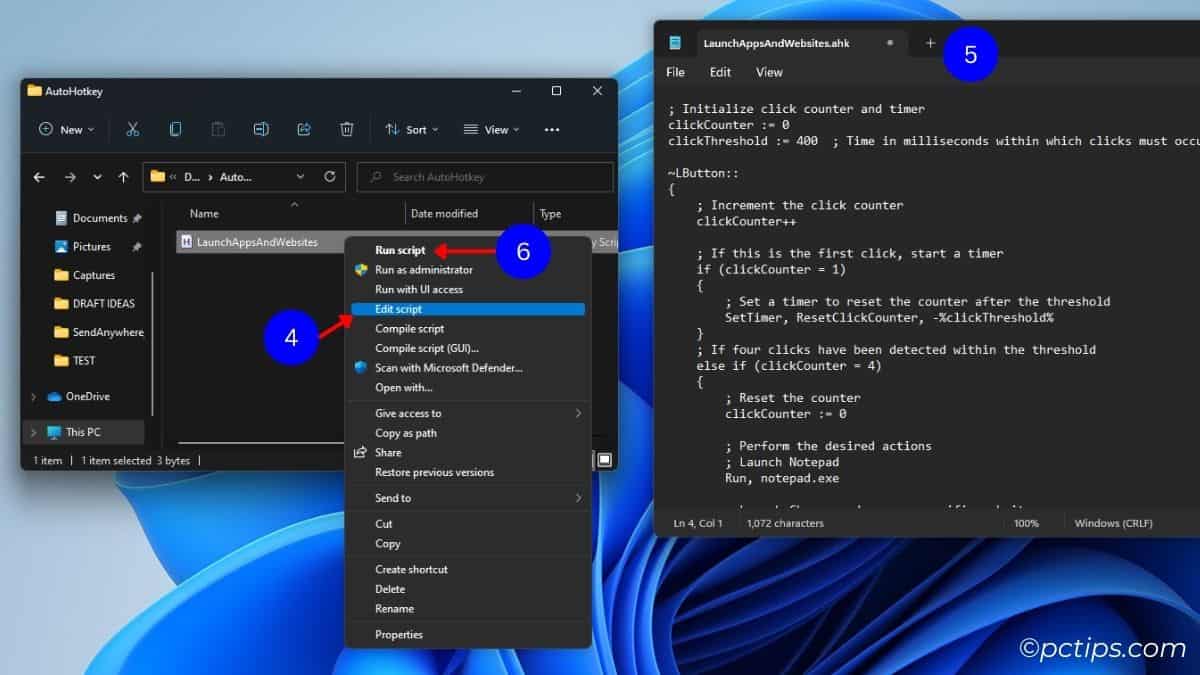Refresh the AutoHotkey folder view

coord(329,176)
